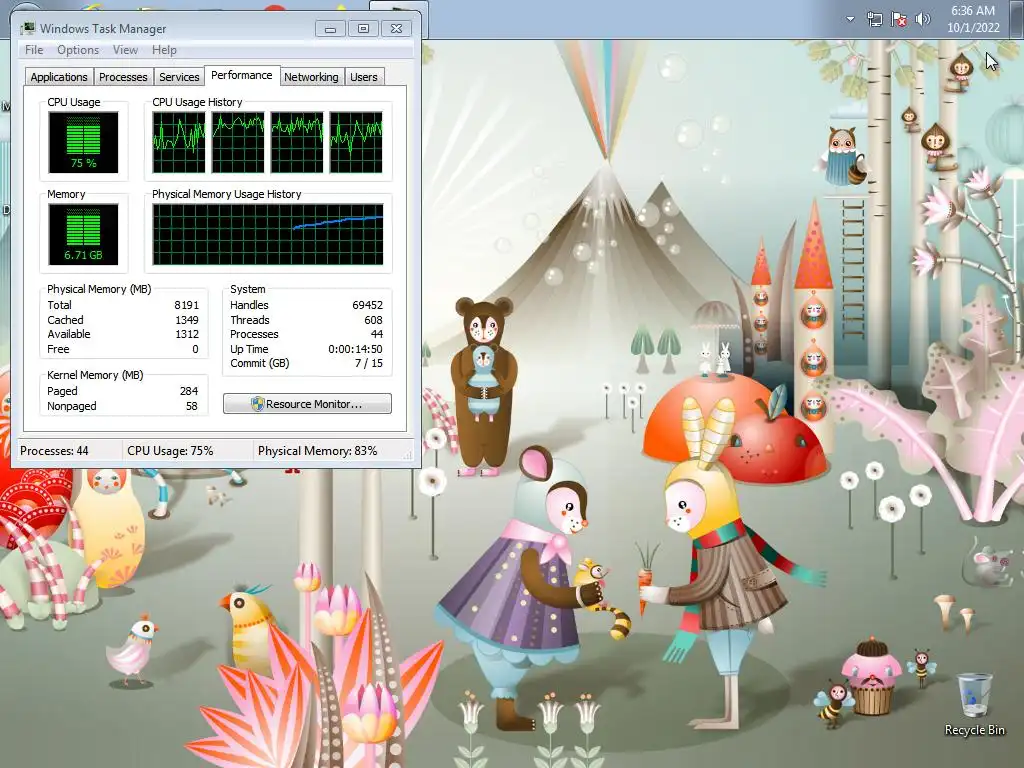1024x768 pixels.
Task: Open the clock showing 6:36 AM
Action: pos(973,10)
